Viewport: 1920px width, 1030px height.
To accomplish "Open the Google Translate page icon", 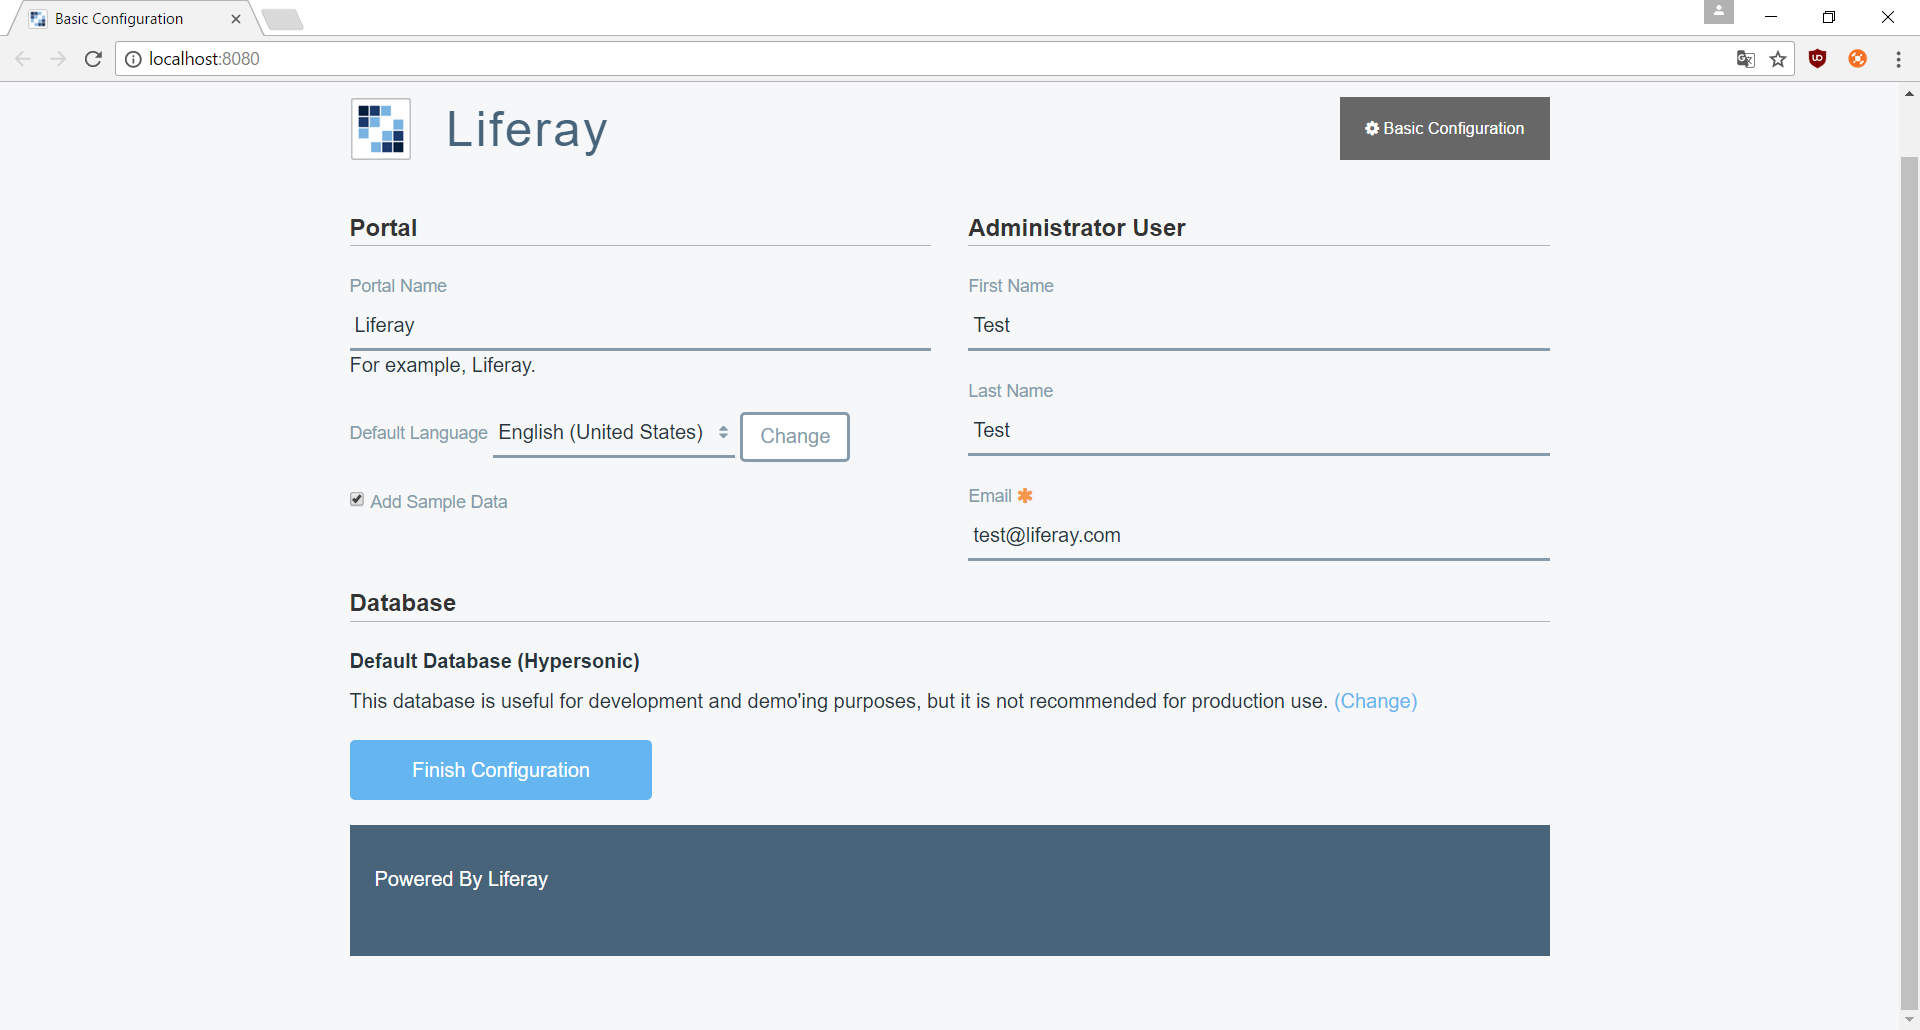I will click(x=1745, y=59).
